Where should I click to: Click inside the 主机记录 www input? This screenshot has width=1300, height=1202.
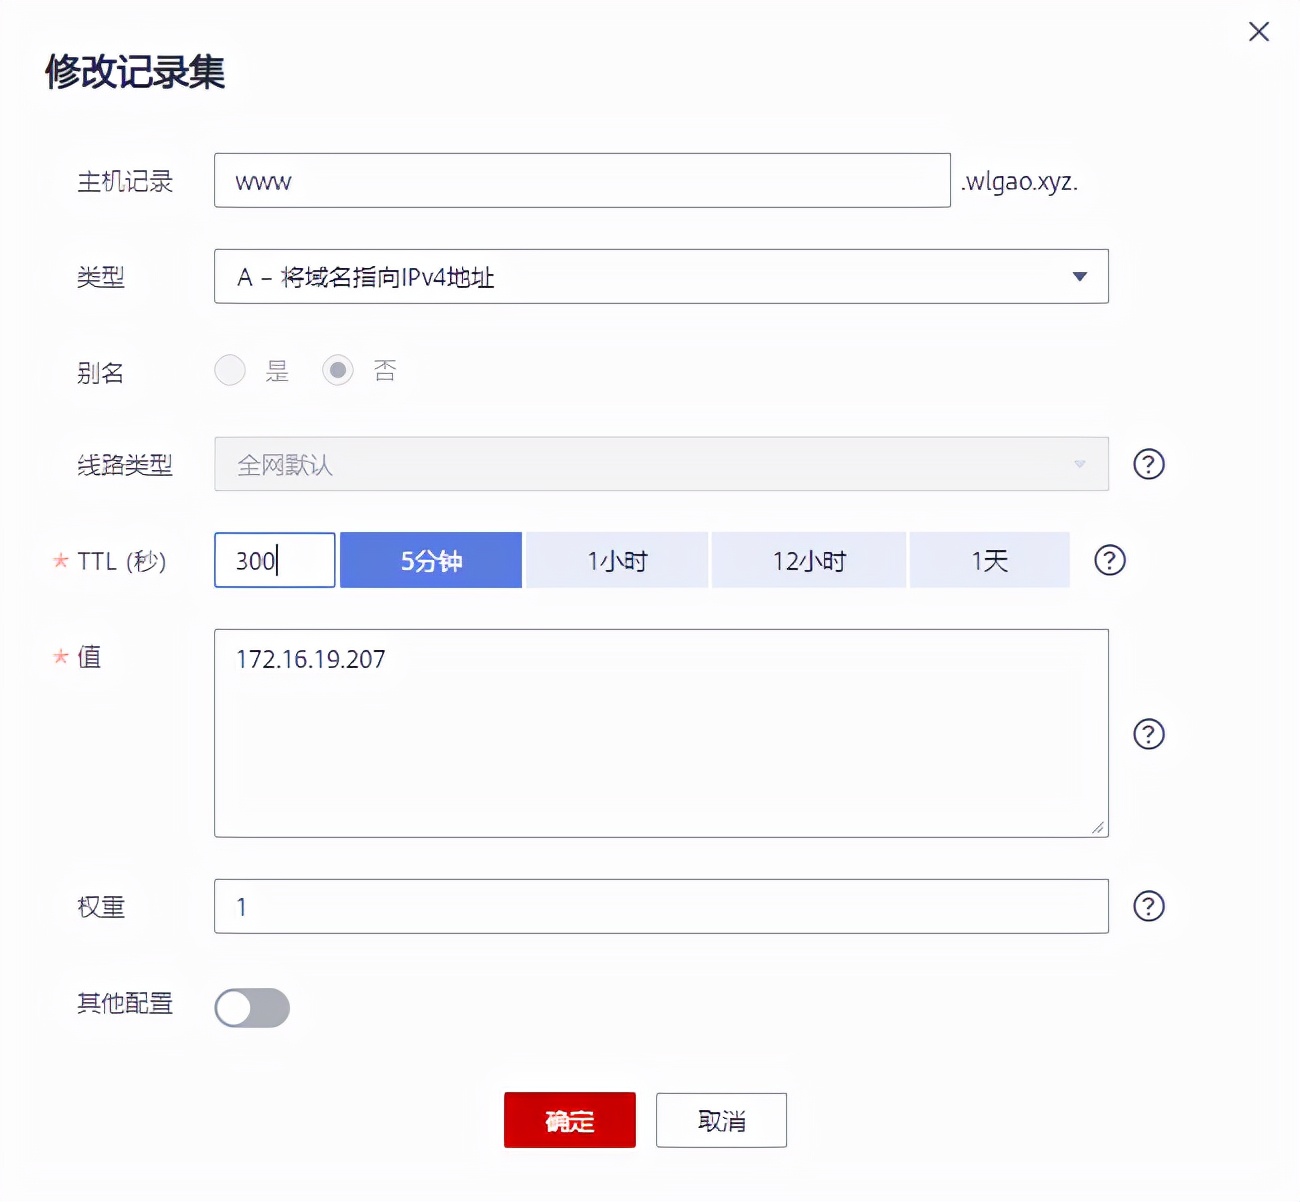coord(582,181)
